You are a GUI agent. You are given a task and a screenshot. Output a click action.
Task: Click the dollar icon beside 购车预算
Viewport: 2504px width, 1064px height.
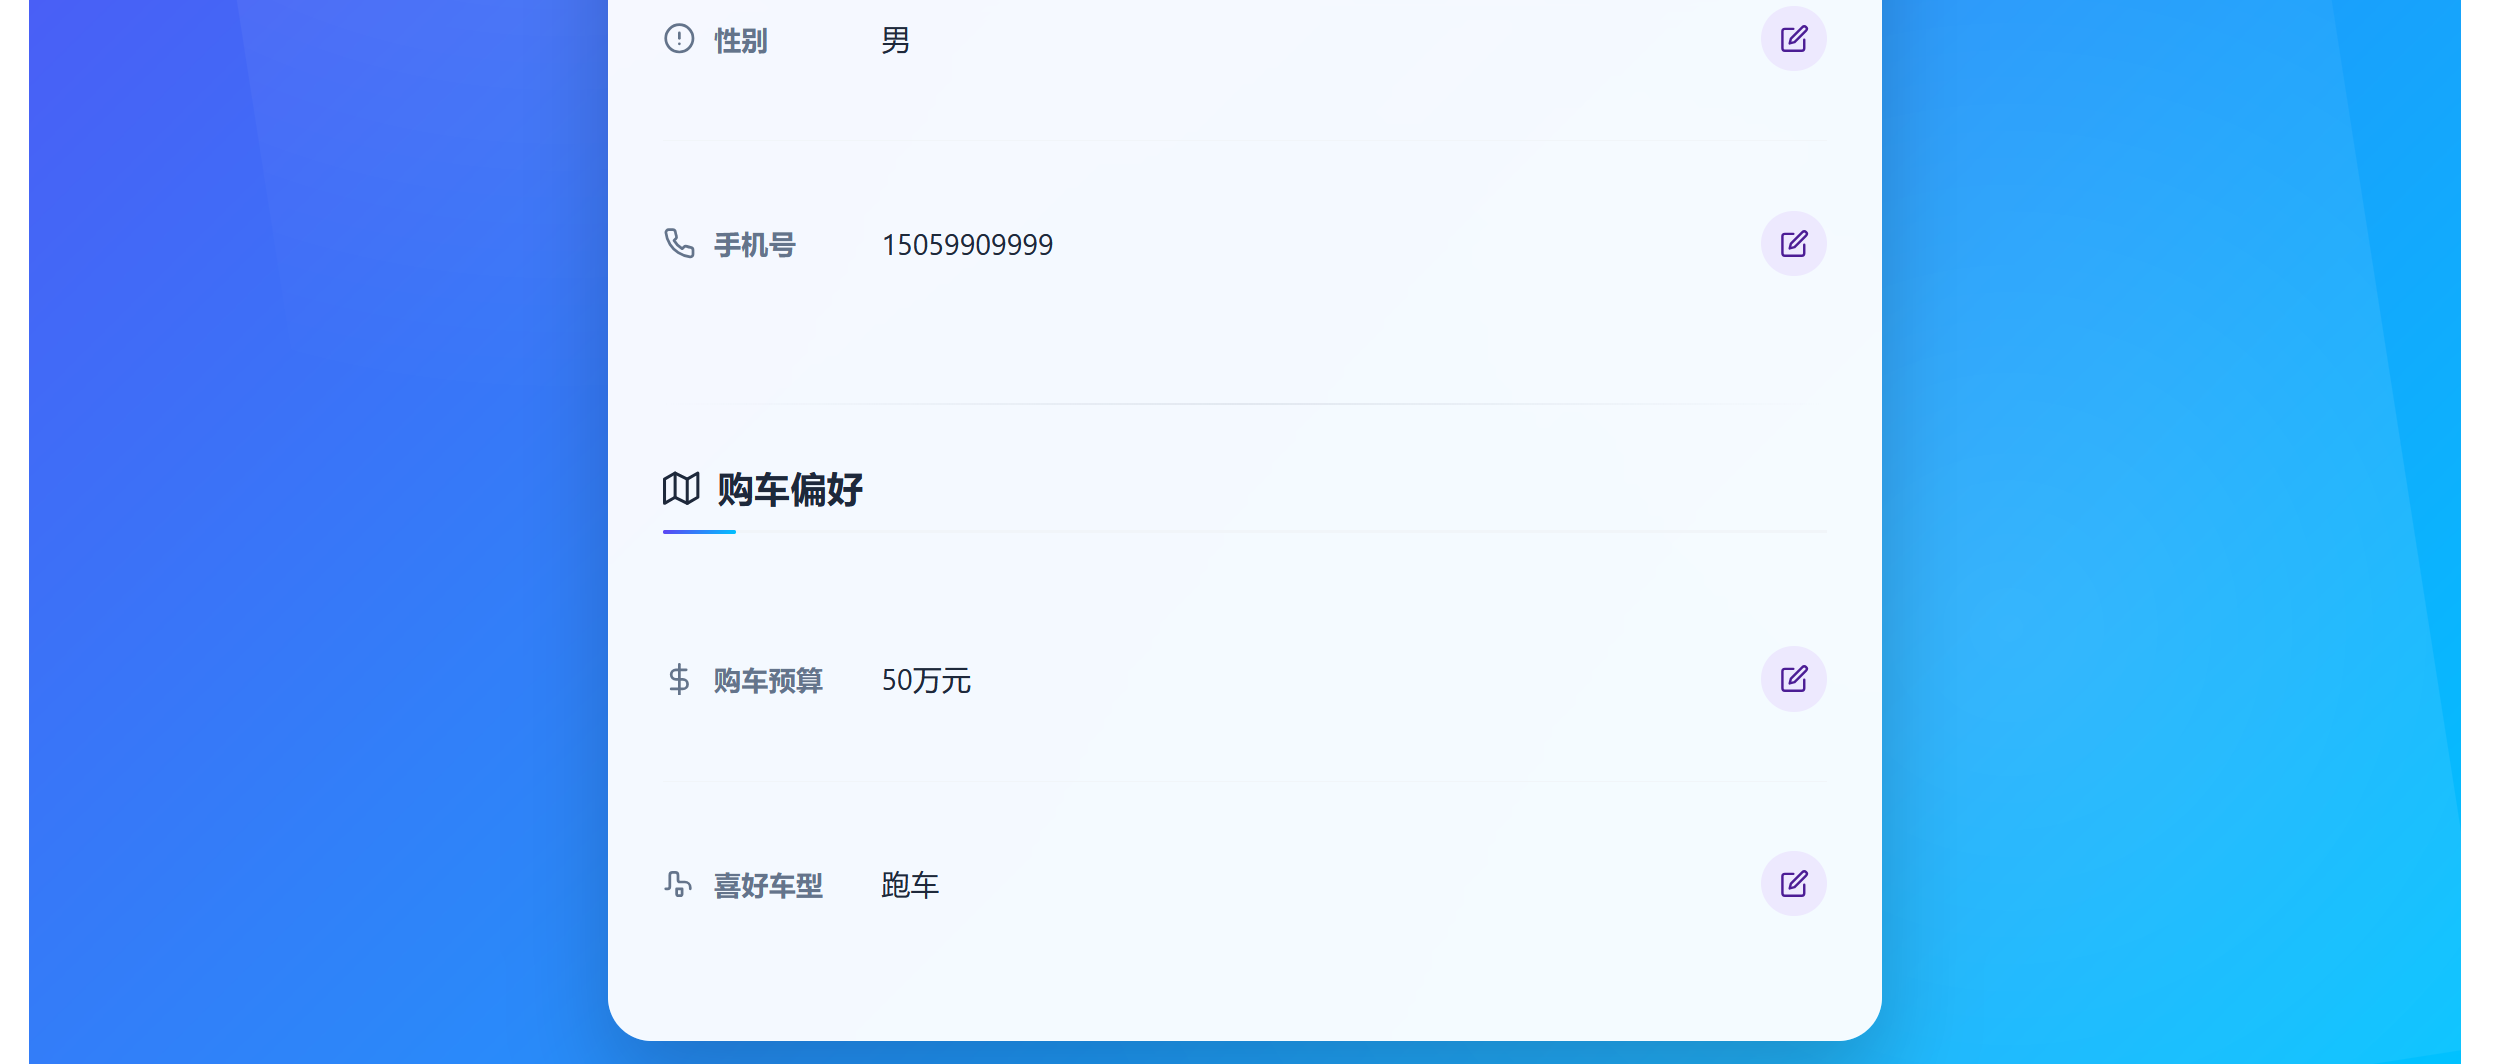(x=679, y=679)
